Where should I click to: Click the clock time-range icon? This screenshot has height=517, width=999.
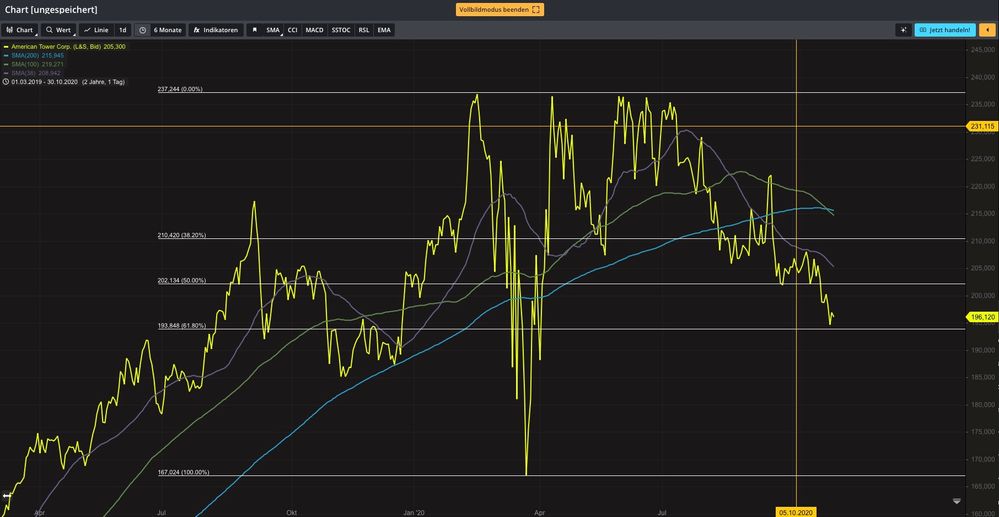pyautogui.click(x=143, y=30)
